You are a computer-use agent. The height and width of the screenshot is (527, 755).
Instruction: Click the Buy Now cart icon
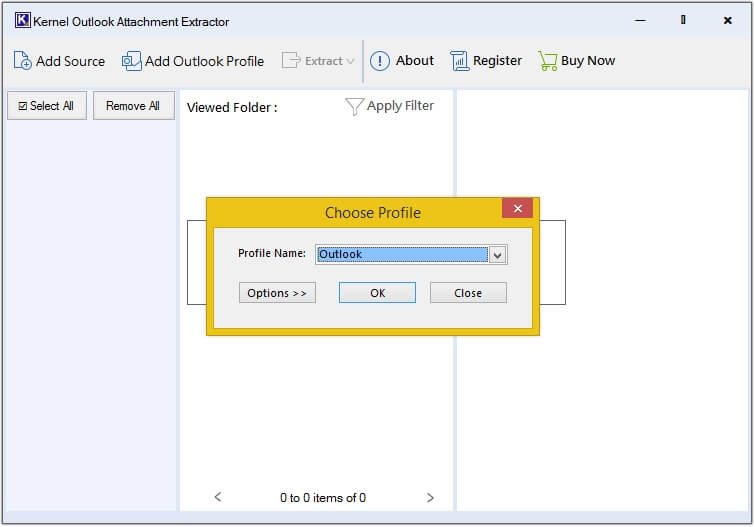pyautogui.click(x=547, y=61)
